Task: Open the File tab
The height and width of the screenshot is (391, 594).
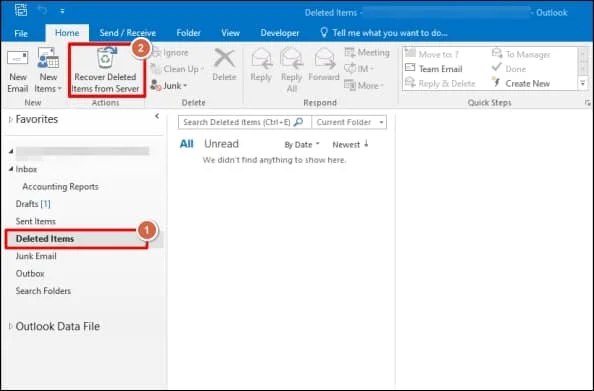Action: (x=21, y=33)
